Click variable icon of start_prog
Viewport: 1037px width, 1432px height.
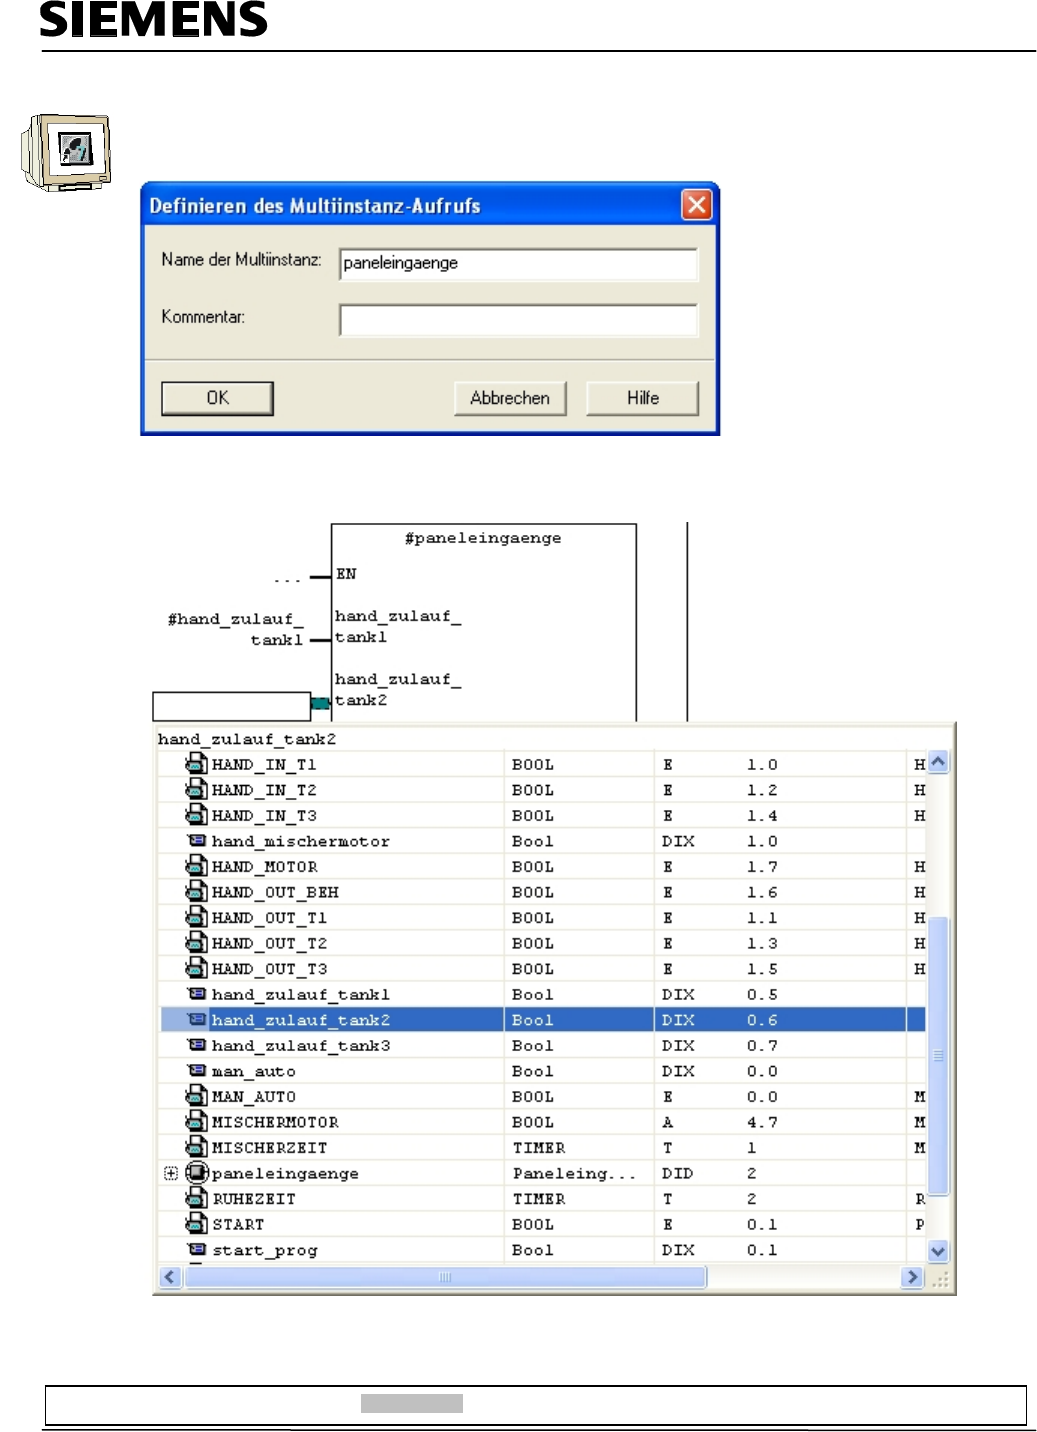click(197, 1250)
